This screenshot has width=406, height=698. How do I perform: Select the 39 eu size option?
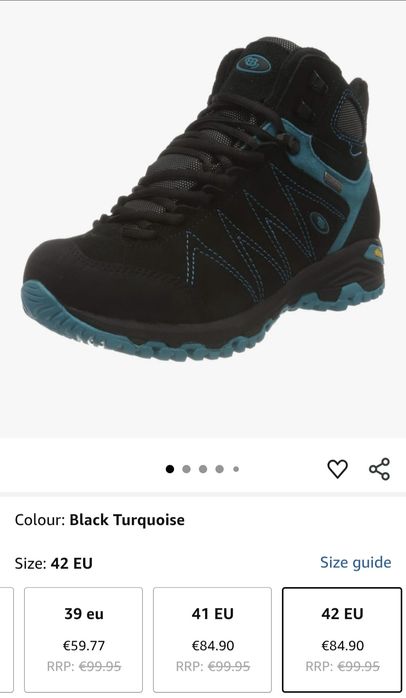83,639
